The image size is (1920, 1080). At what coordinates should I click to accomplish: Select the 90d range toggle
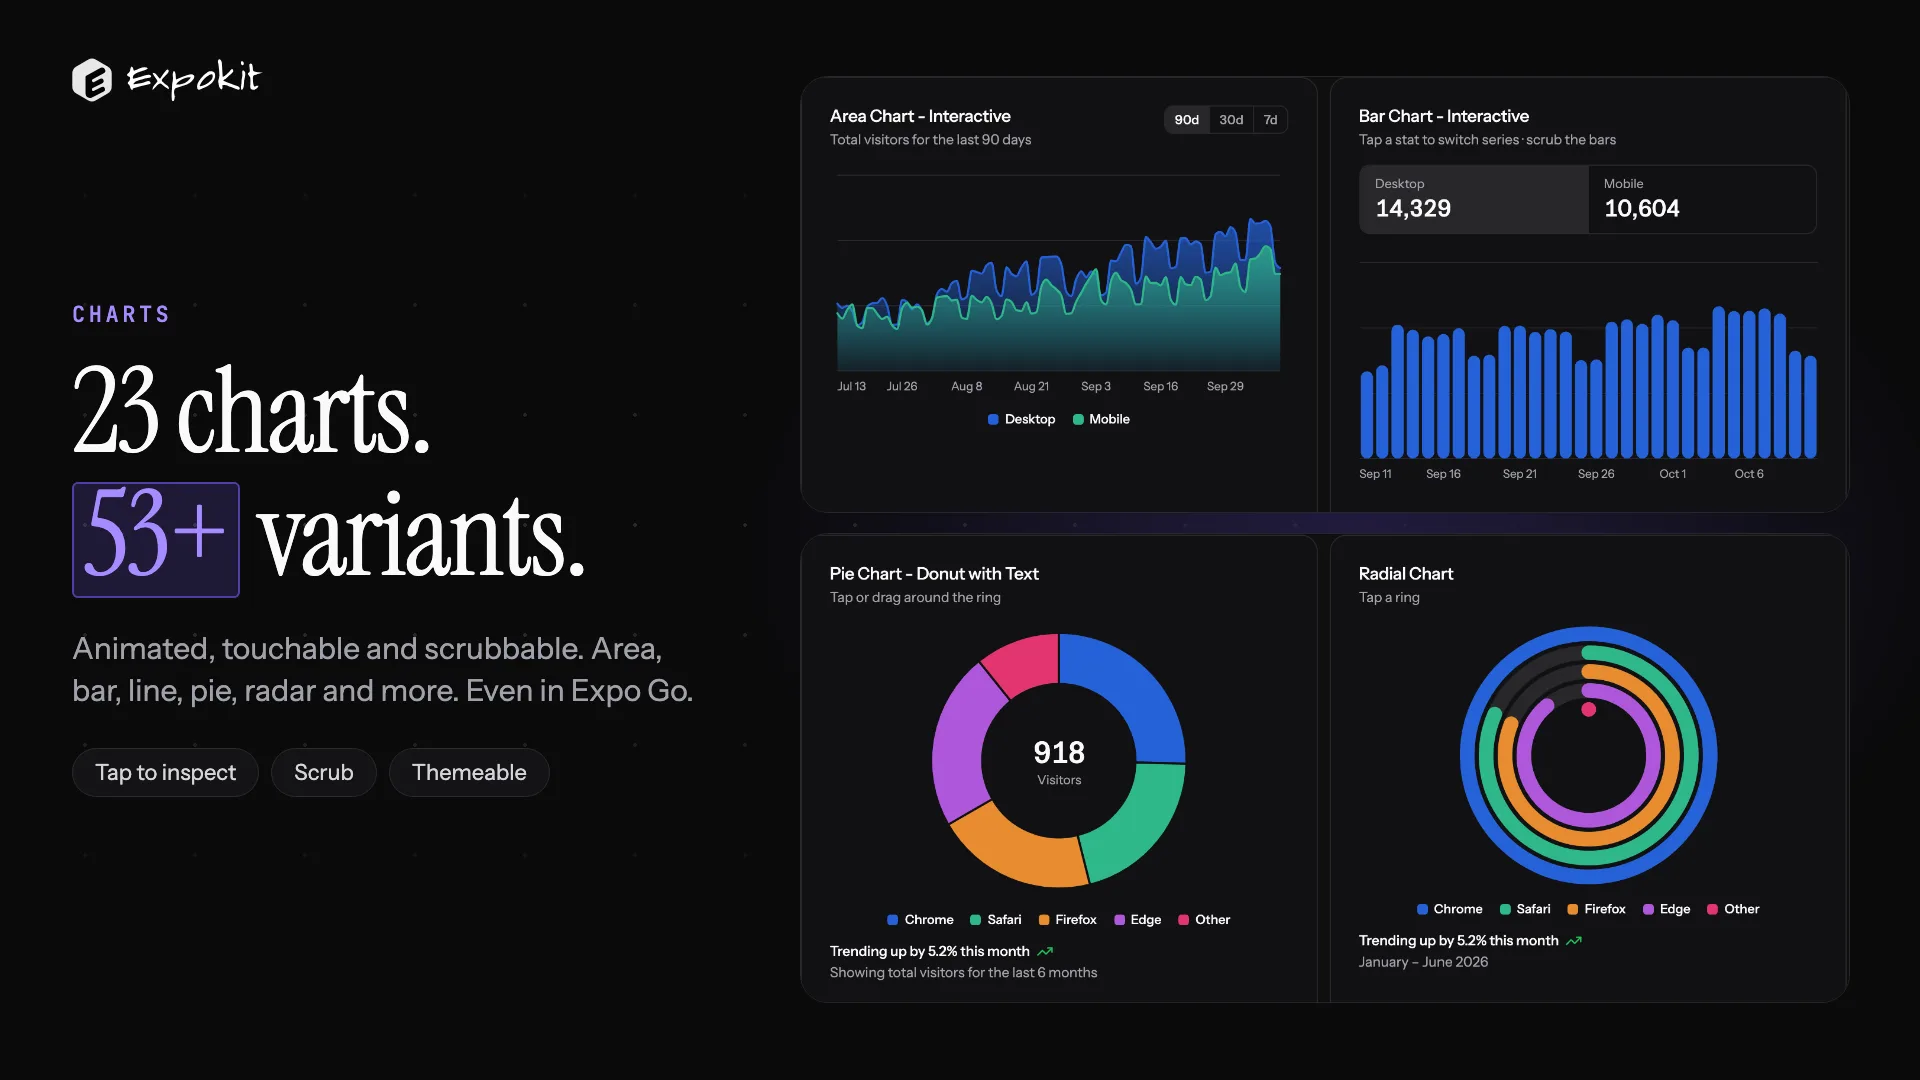pos(1187,120)
